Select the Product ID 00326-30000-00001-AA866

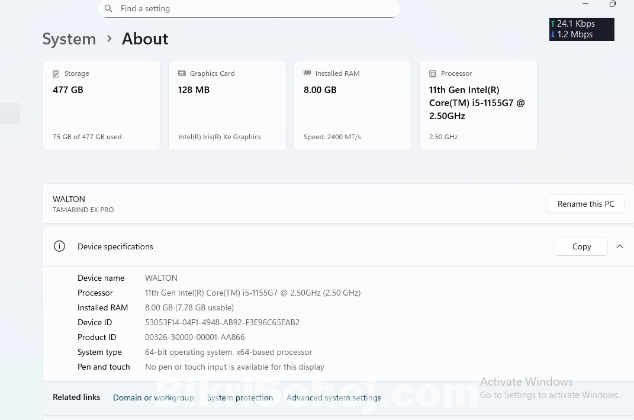coord(194,337)
